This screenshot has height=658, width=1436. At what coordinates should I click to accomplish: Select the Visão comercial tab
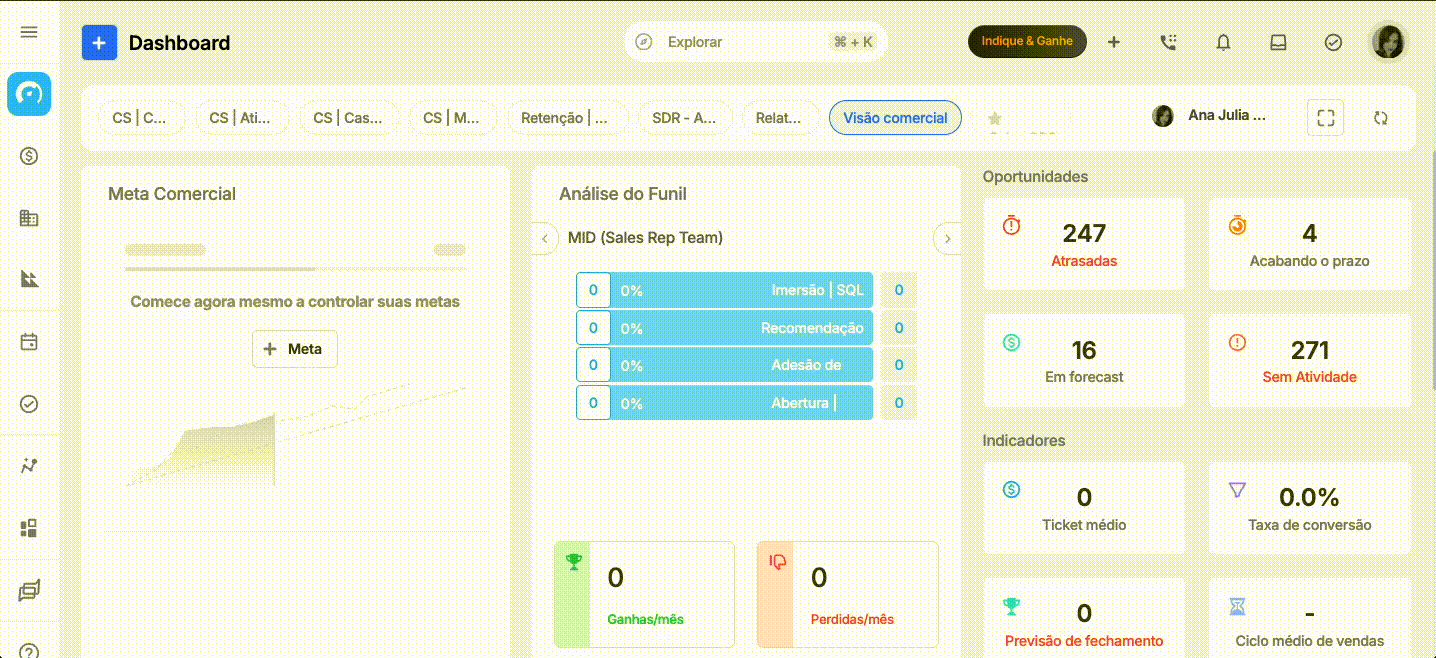895,118
